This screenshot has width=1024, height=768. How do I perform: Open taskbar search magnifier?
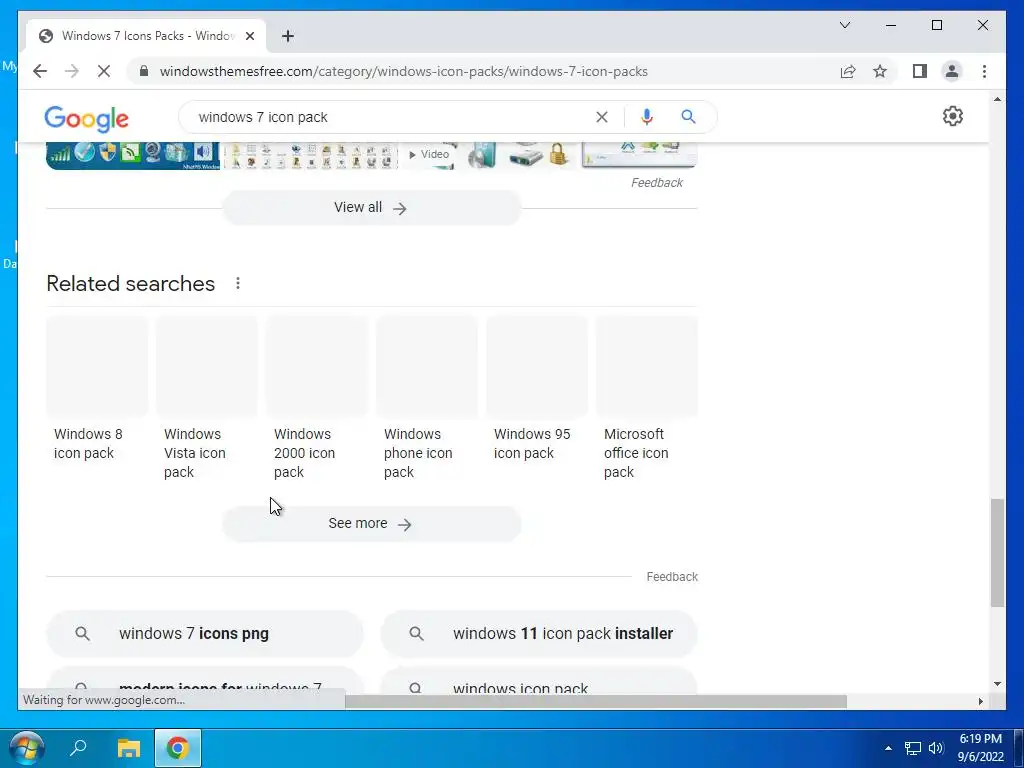coord(78,748)
